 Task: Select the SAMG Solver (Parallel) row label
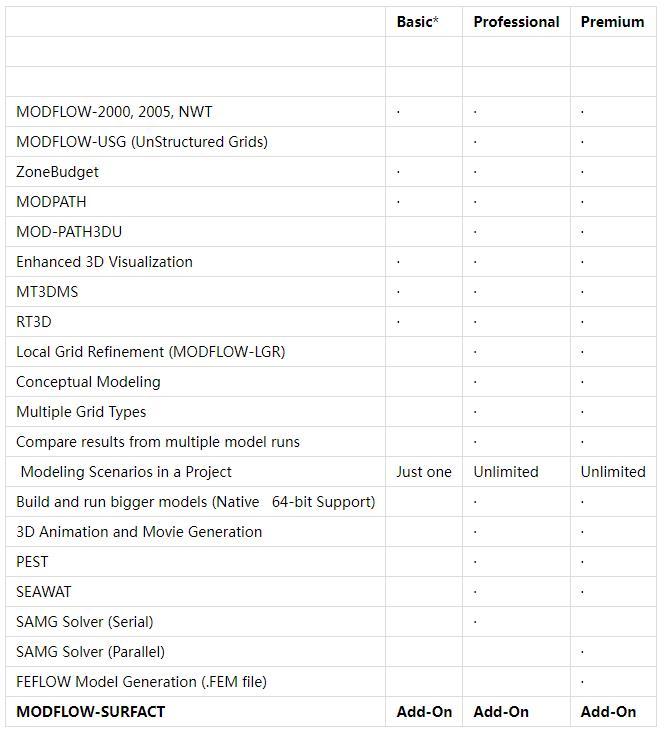pyautogui.click(x=90, y=652)
